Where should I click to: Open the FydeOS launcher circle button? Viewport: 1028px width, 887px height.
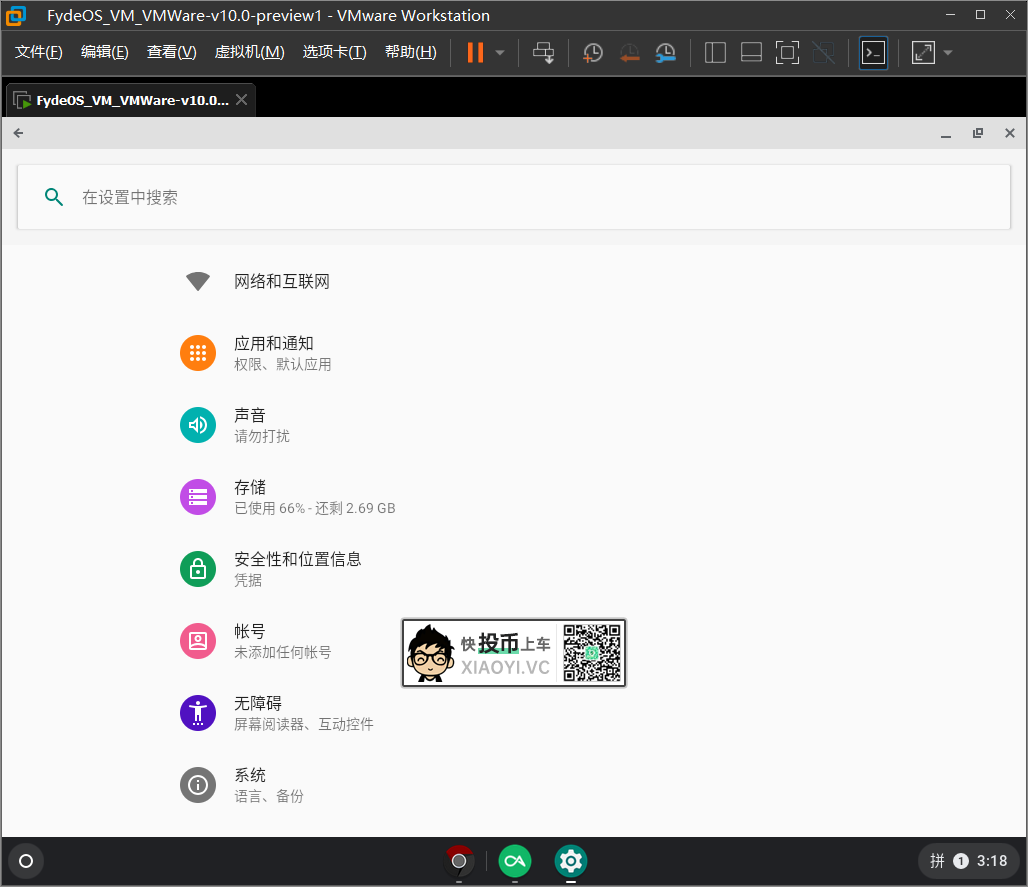[26, 861]
